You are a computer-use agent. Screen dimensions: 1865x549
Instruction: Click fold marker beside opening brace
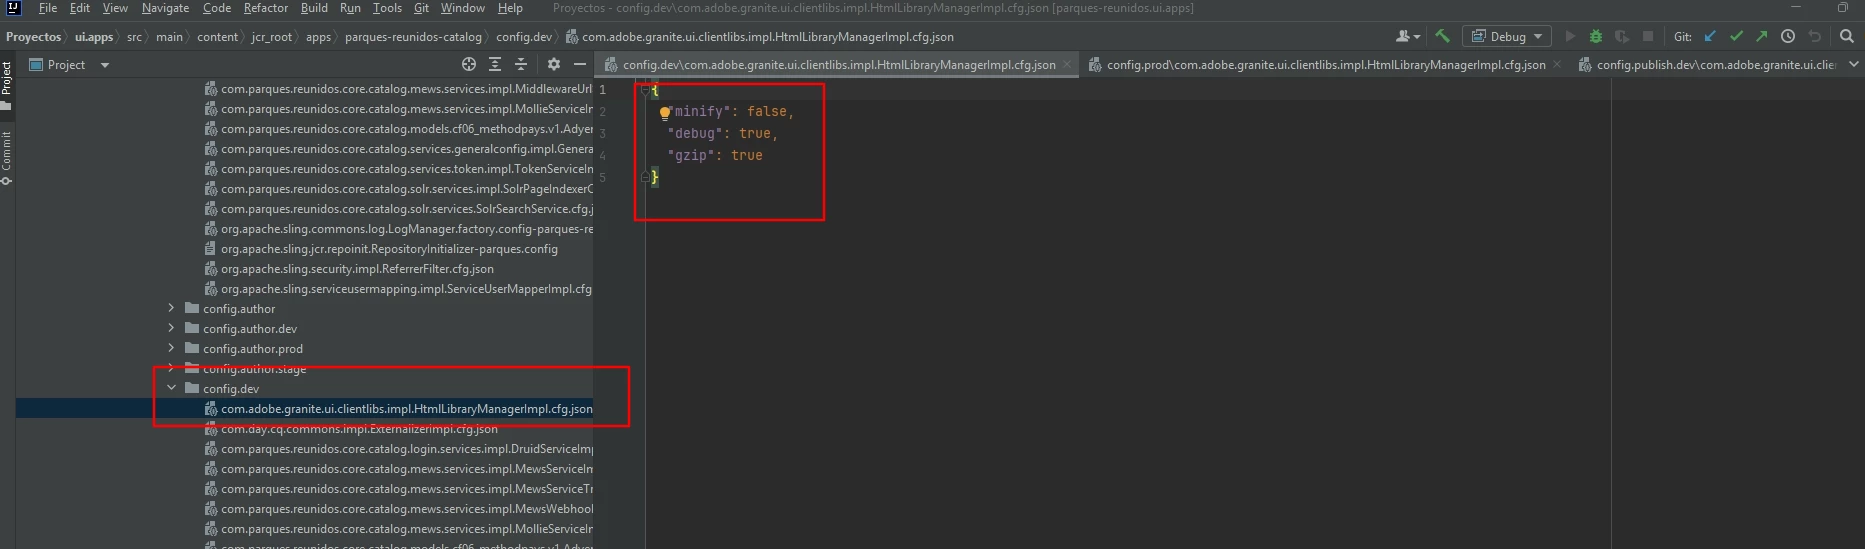[645, 90]
